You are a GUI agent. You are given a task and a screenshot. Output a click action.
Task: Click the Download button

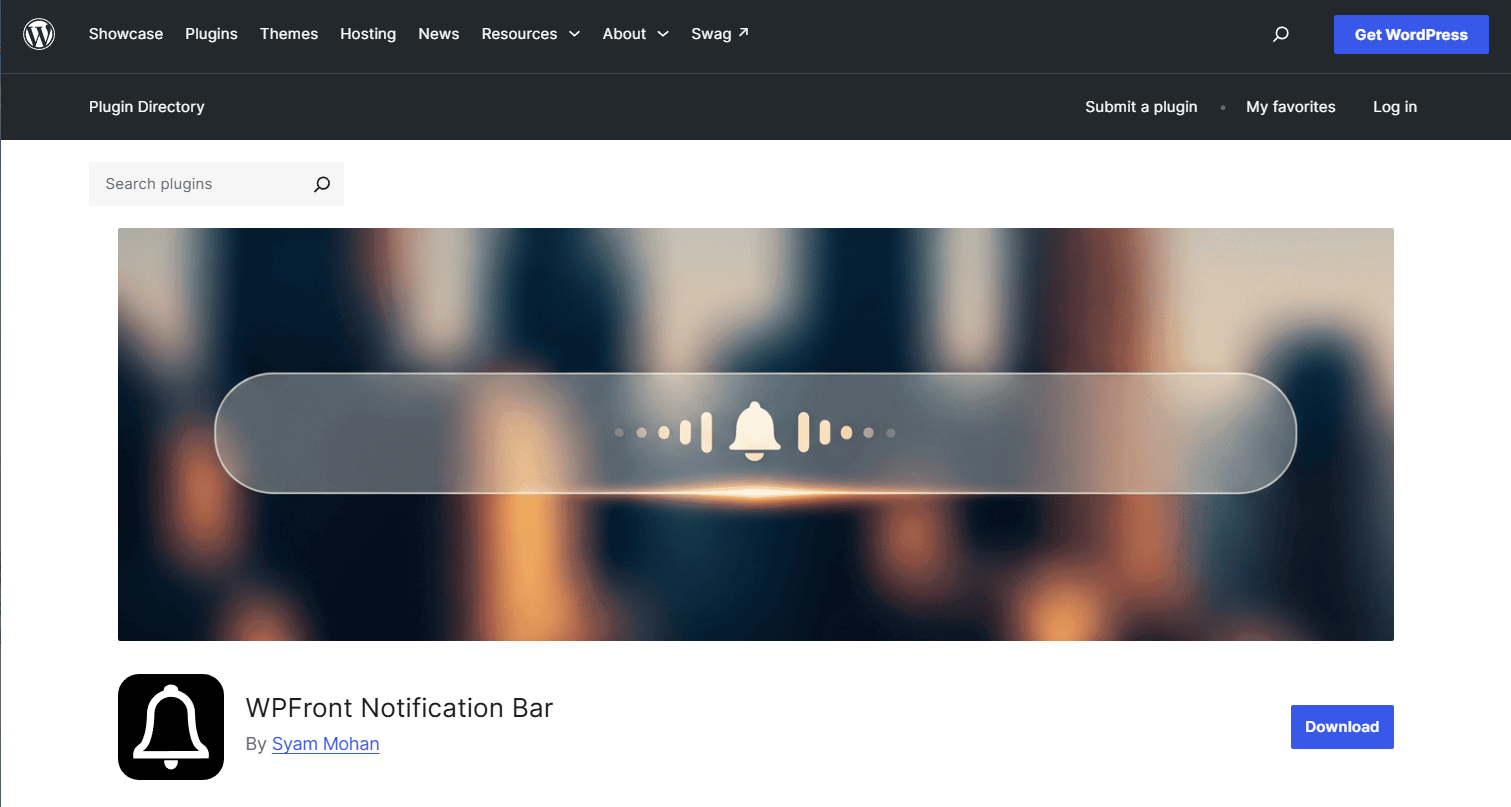pos(1342,727)
